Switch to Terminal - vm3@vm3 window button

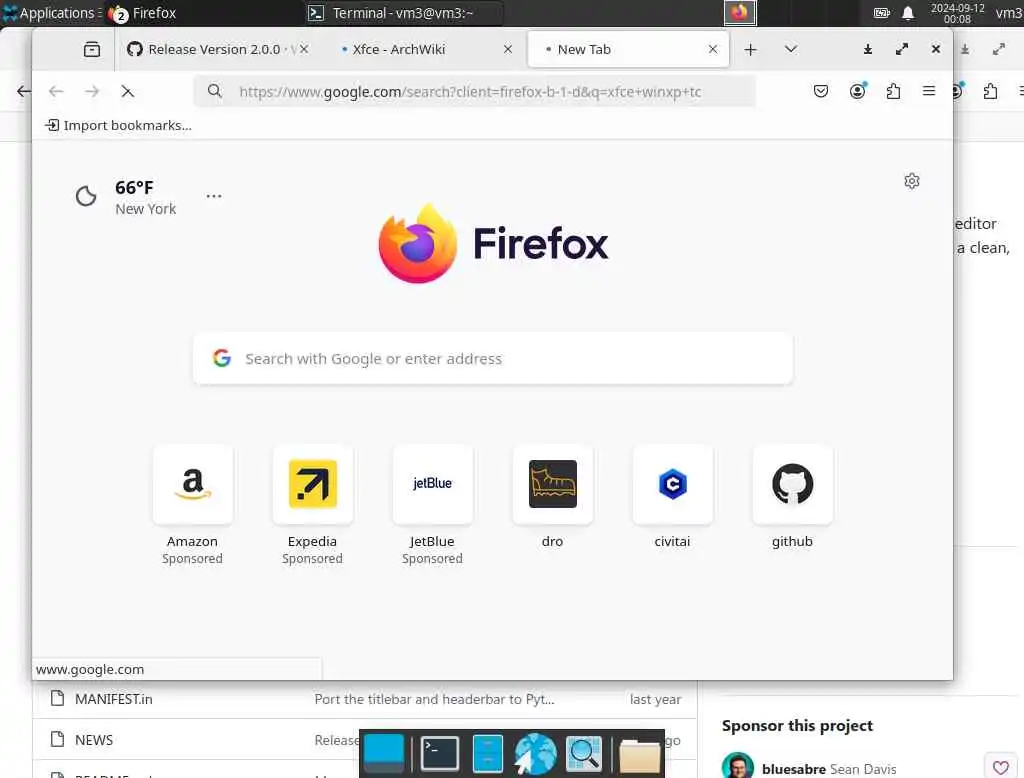pos(403,13)
